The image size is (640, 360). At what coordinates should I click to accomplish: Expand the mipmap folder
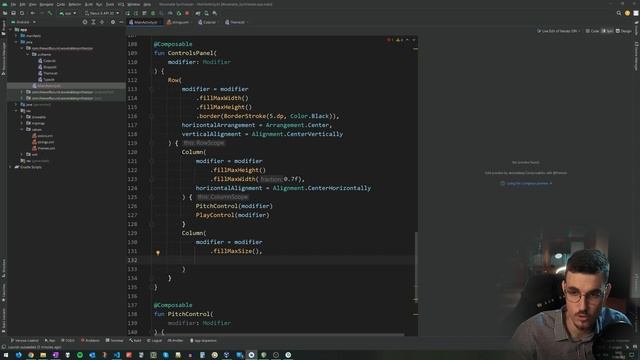pyautogui.click(x=22, y=123)
